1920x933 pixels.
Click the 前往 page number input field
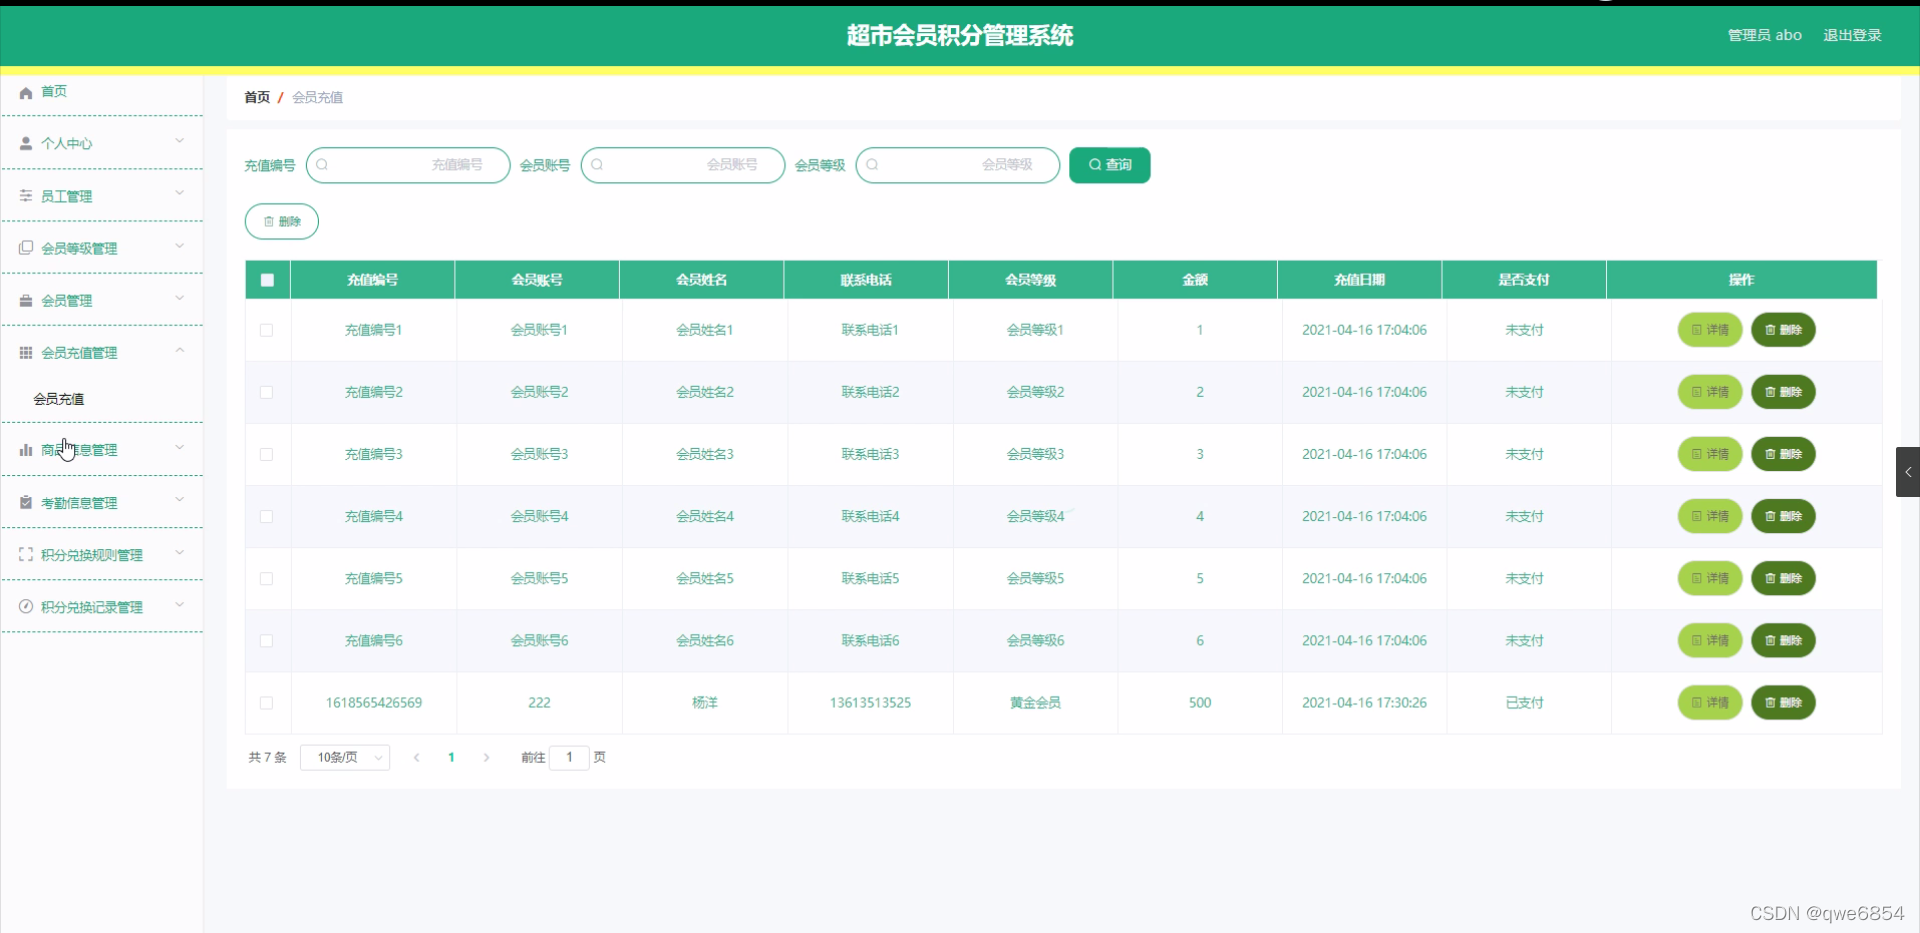[x=569, y=758]
